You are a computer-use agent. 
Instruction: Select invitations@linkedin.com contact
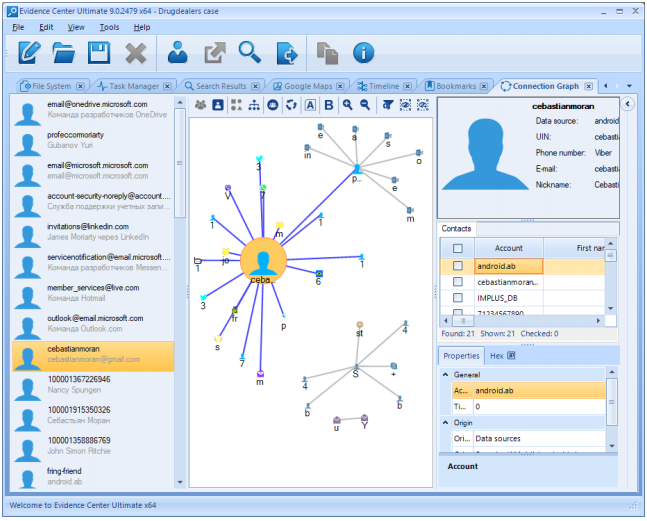[x=93, y=232]
